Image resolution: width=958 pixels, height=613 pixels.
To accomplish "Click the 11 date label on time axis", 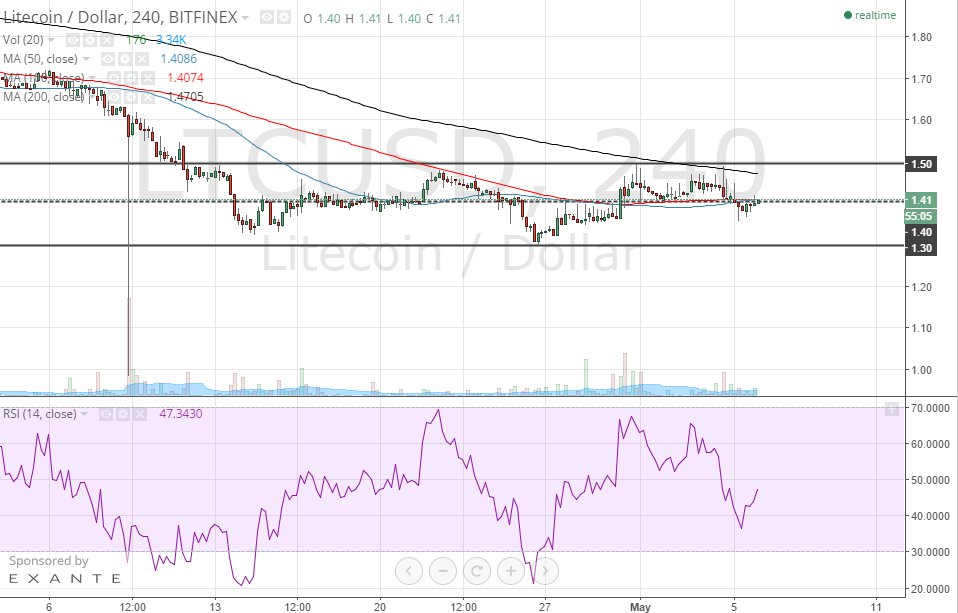I will 876,607.
